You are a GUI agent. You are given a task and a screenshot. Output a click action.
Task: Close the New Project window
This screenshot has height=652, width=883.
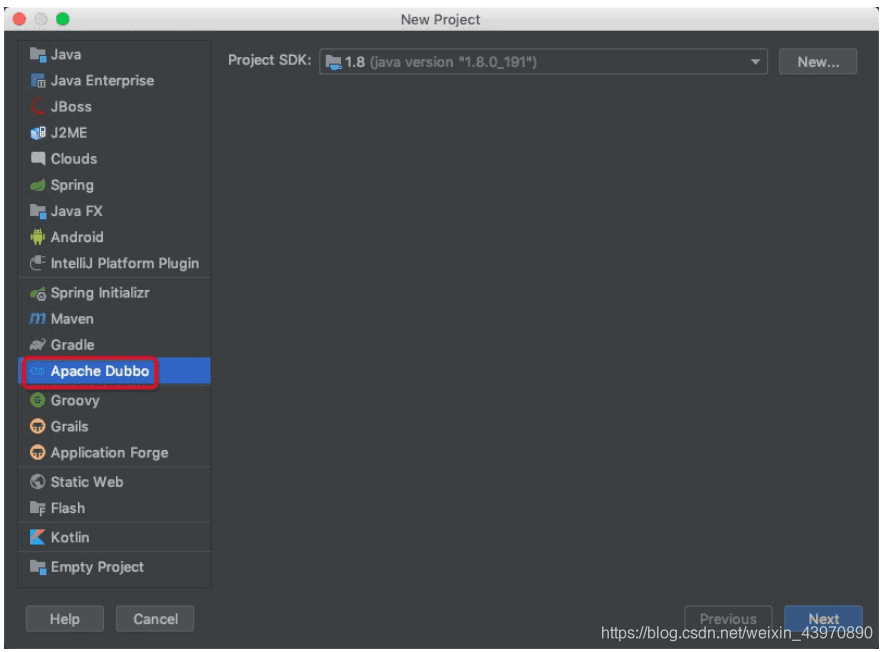pos(19,19)
